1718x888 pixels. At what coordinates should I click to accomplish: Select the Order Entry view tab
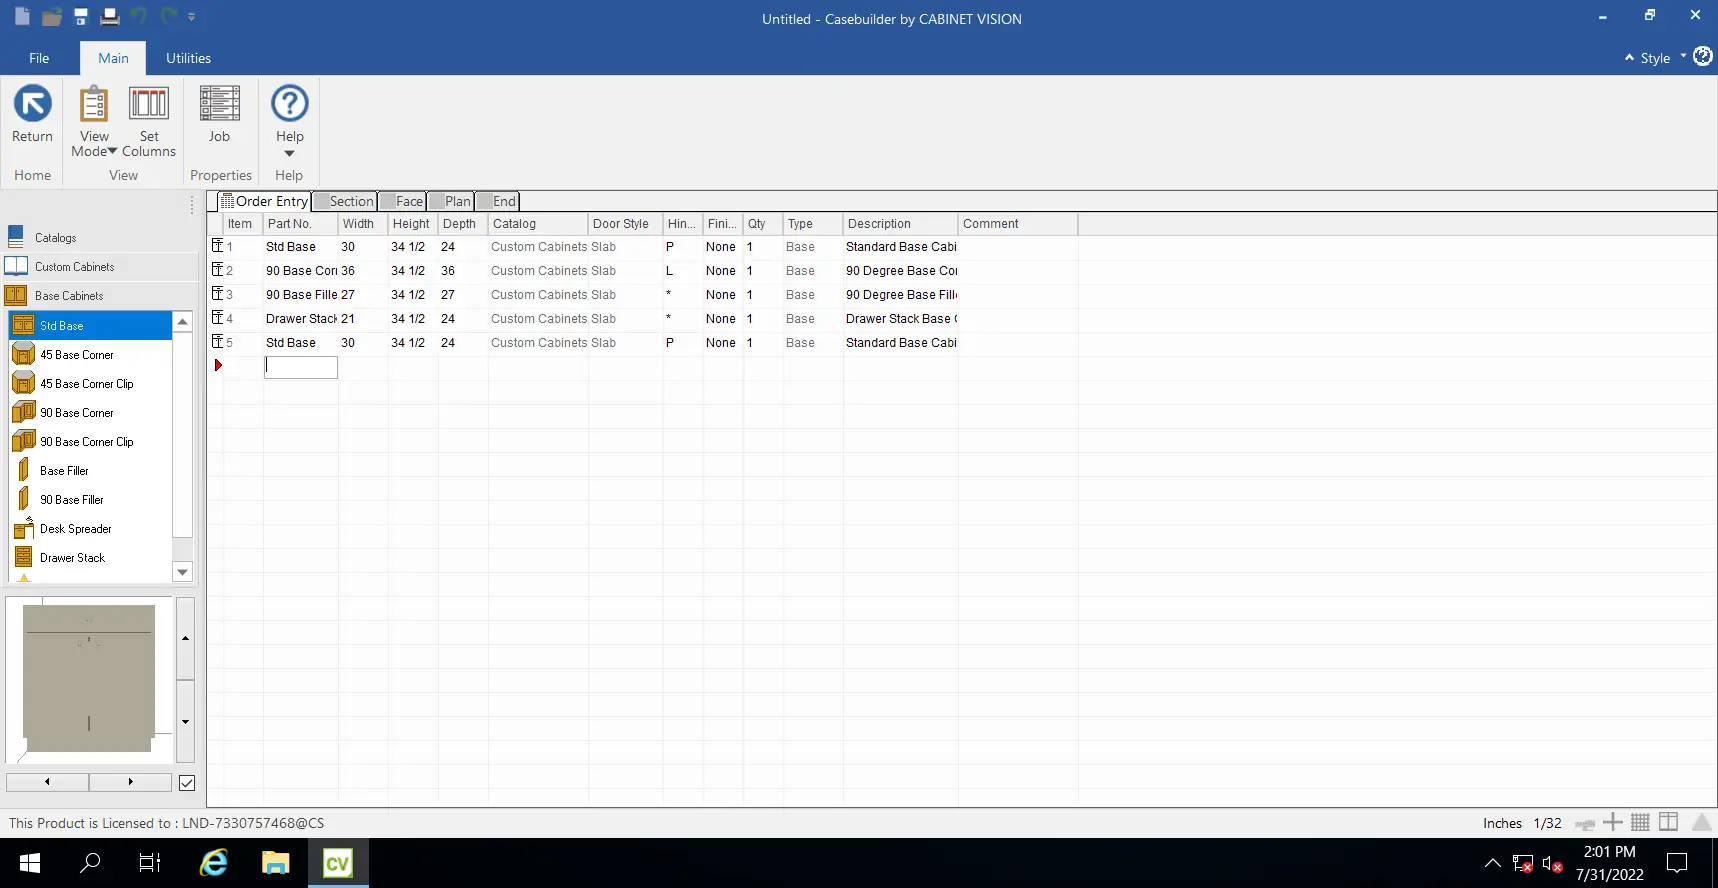pyautogui.click(x=264, y=201)
